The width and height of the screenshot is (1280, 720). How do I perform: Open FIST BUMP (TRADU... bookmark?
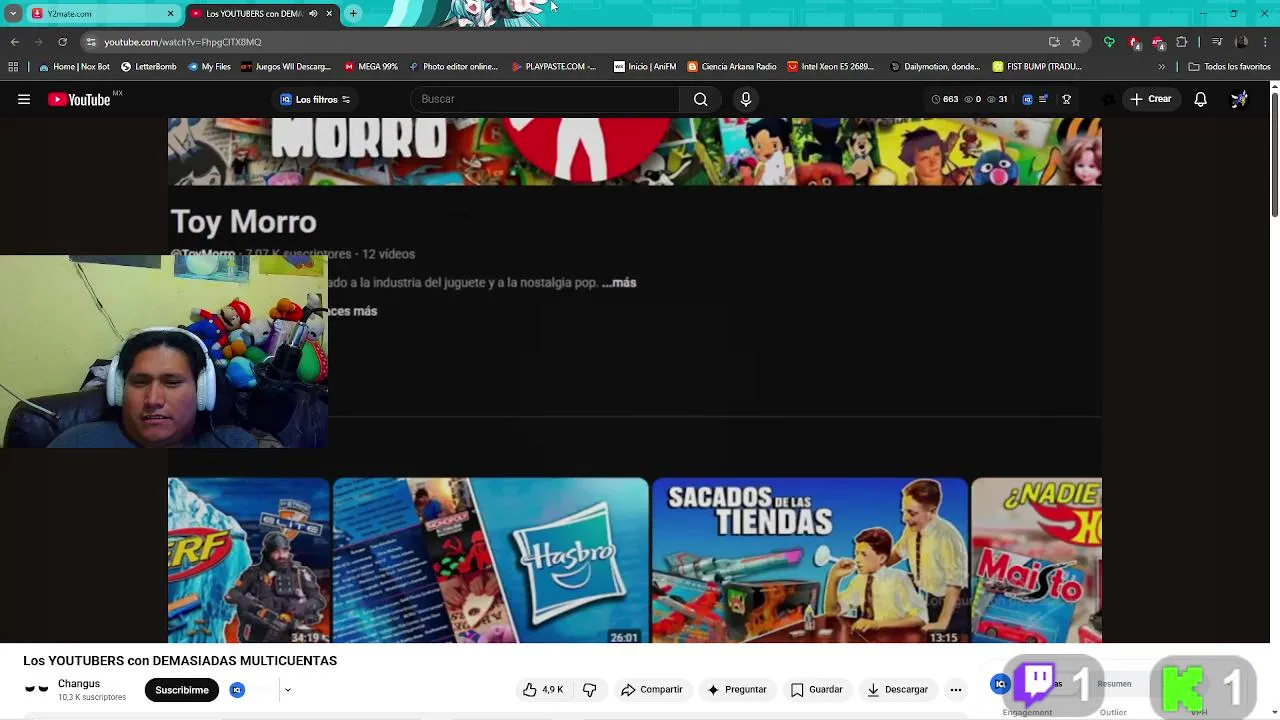click(1037, 67)
